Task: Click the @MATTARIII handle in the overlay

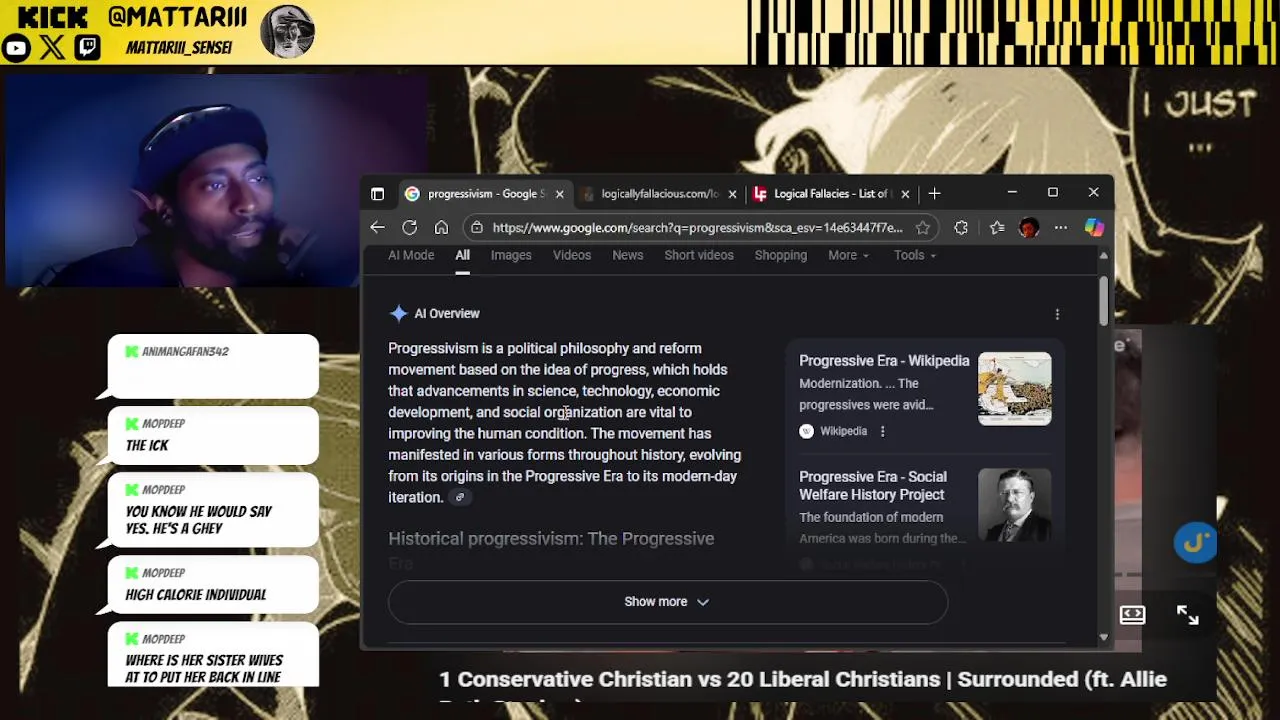Action: pyautogui.click(x=178, y=17)
